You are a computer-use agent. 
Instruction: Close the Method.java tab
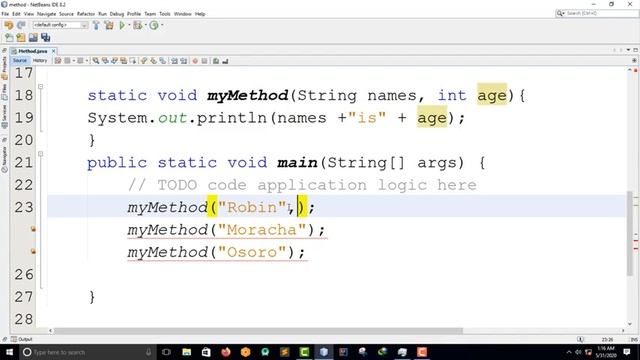point(53,51)
